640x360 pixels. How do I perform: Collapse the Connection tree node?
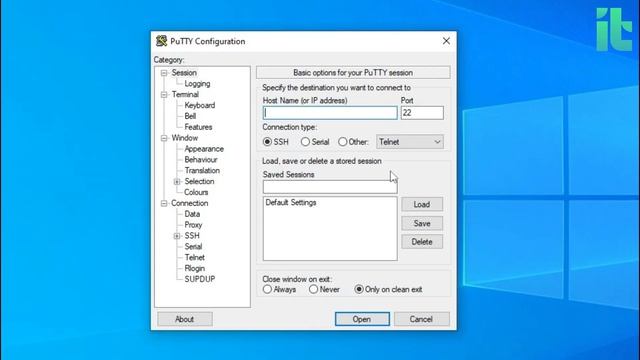(164, 203)
